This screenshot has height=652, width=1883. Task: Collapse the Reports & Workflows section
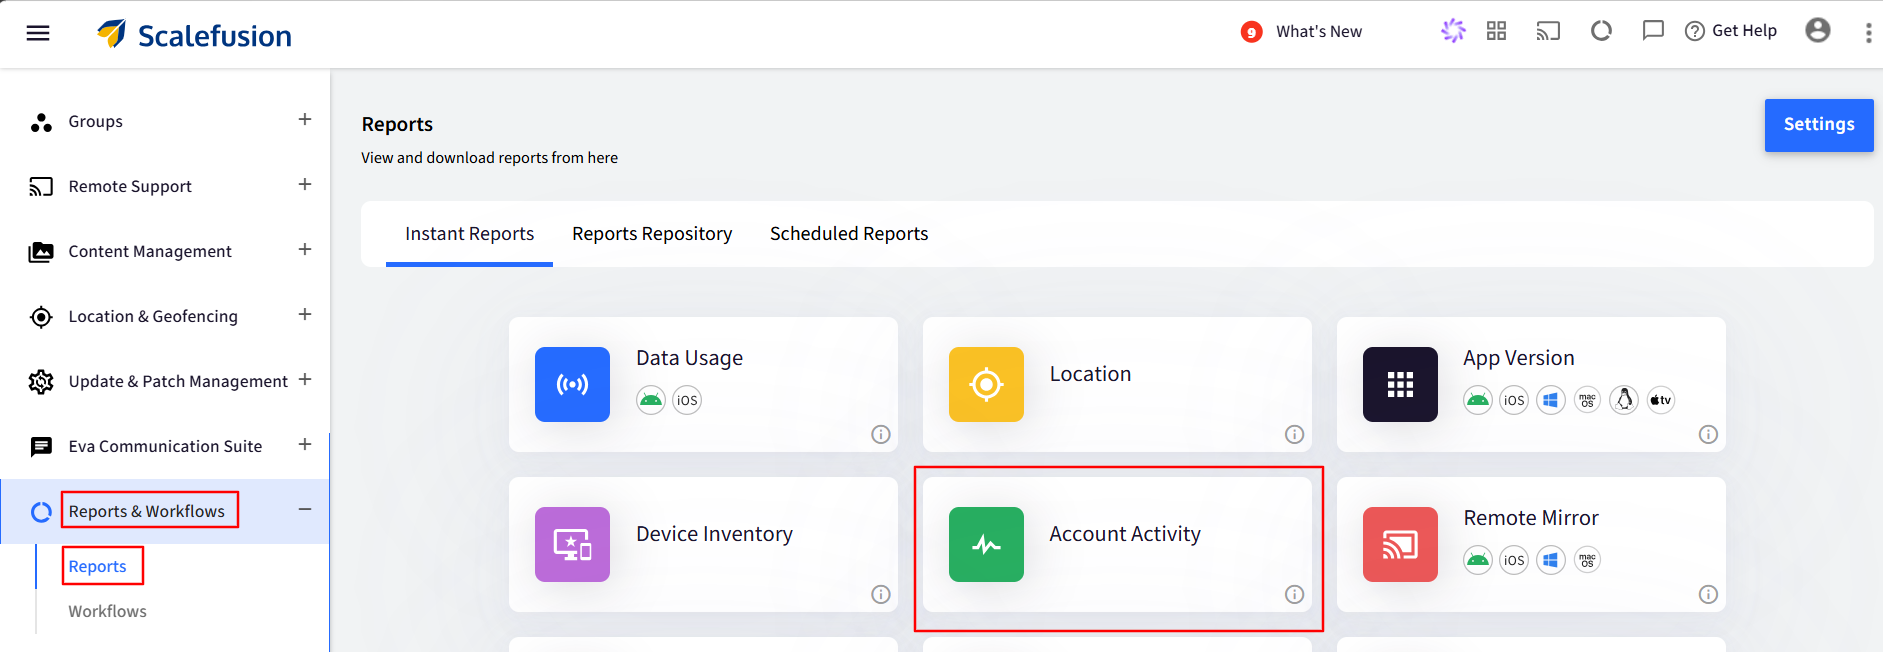click(x=305, y=509)
